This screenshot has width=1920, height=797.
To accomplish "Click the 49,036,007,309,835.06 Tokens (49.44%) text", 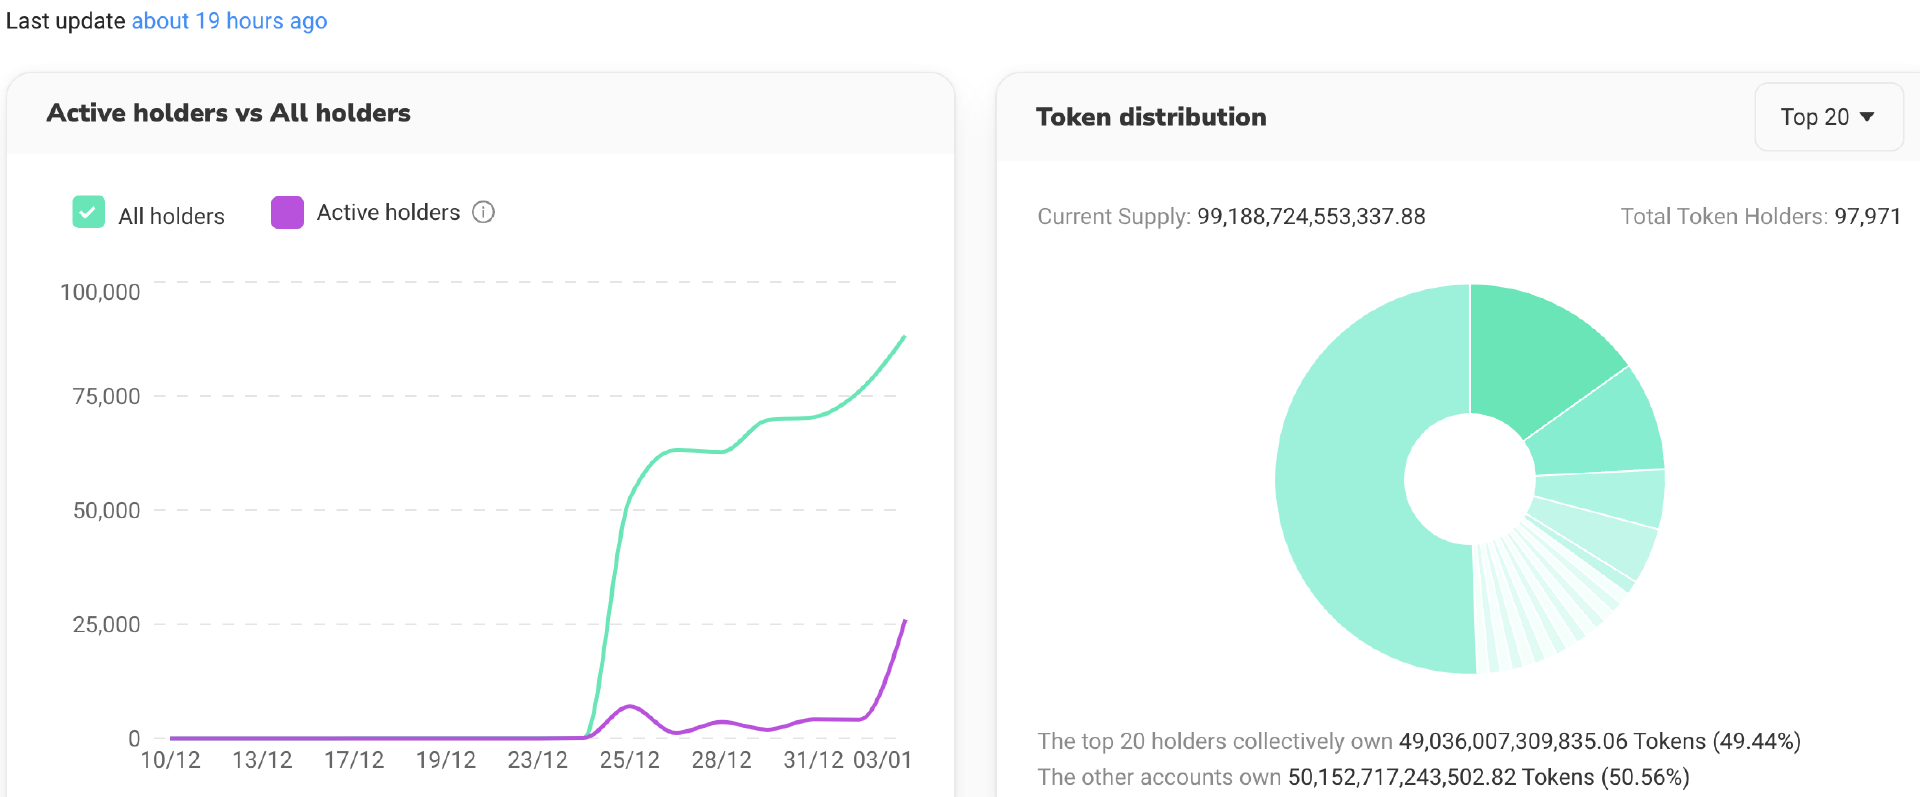I will click(1599, 741).
